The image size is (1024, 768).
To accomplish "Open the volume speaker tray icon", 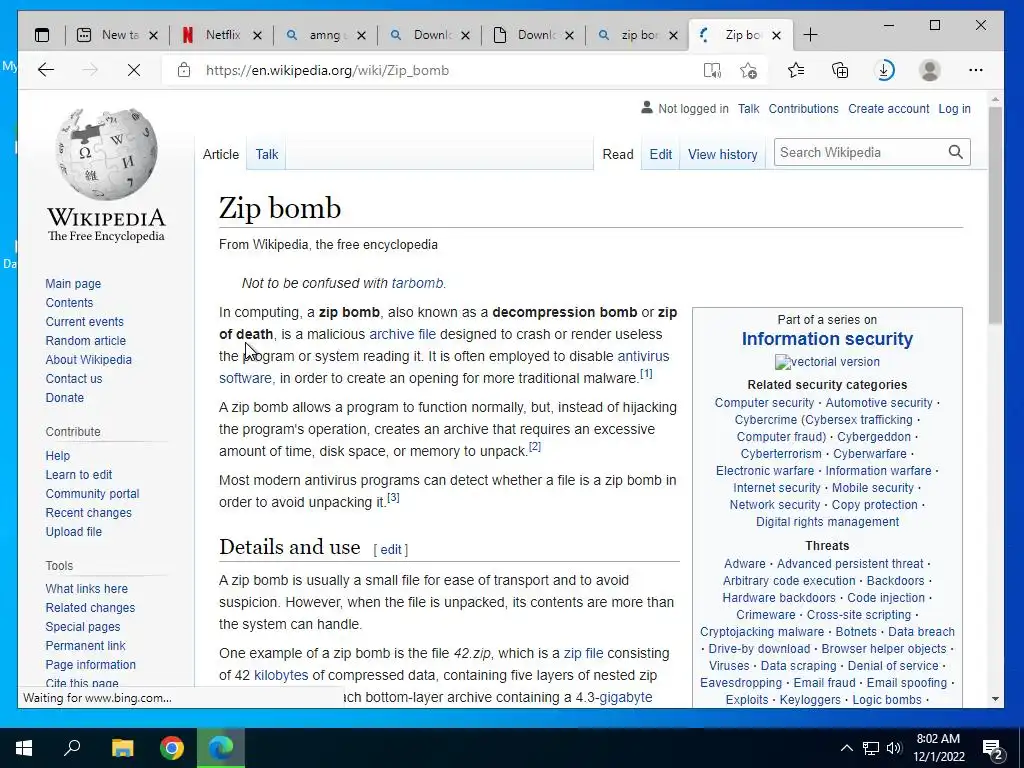I will [894, 748].
